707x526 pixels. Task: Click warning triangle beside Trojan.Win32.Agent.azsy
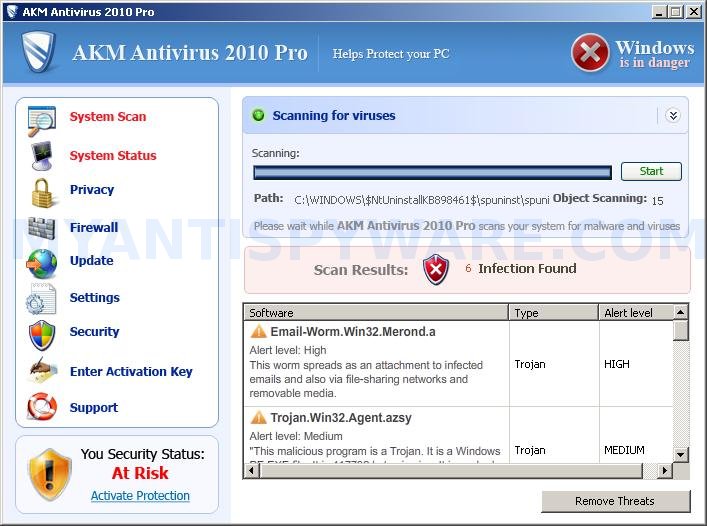(x=258, y=417)
